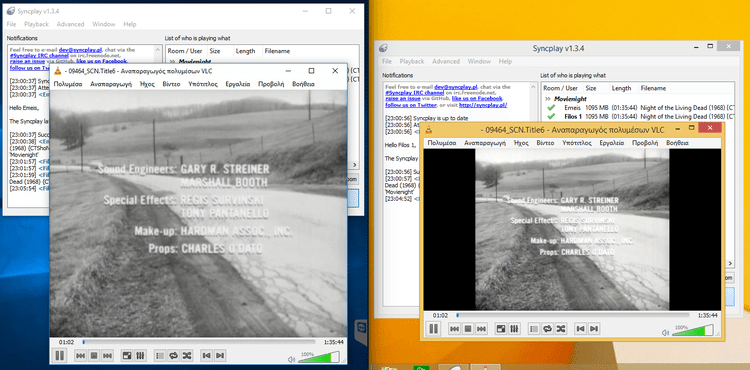Viewport: 750px width, 370px height.
Task: Open Υπότιτλος menu in left VLC window
Action: click(203, 84)
